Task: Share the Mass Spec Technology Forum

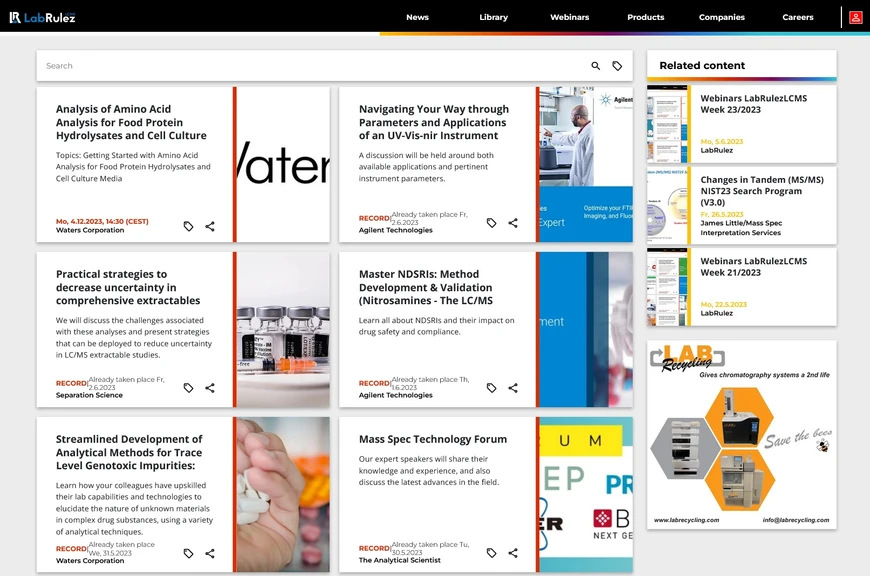Action: tap(513, 553)
